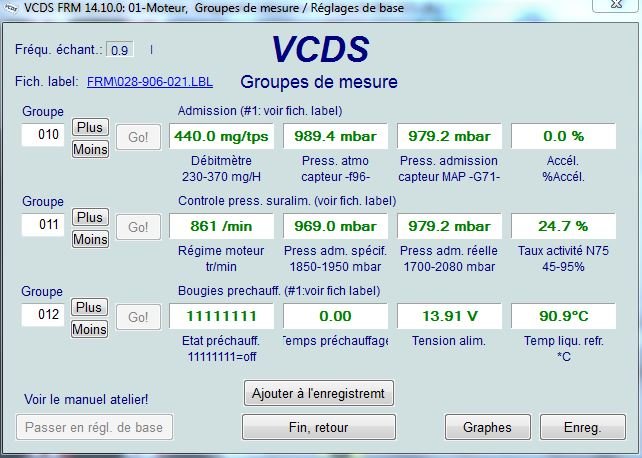Click Passer en régl. de base button
The image size is (642, 458).
(94, 427)
